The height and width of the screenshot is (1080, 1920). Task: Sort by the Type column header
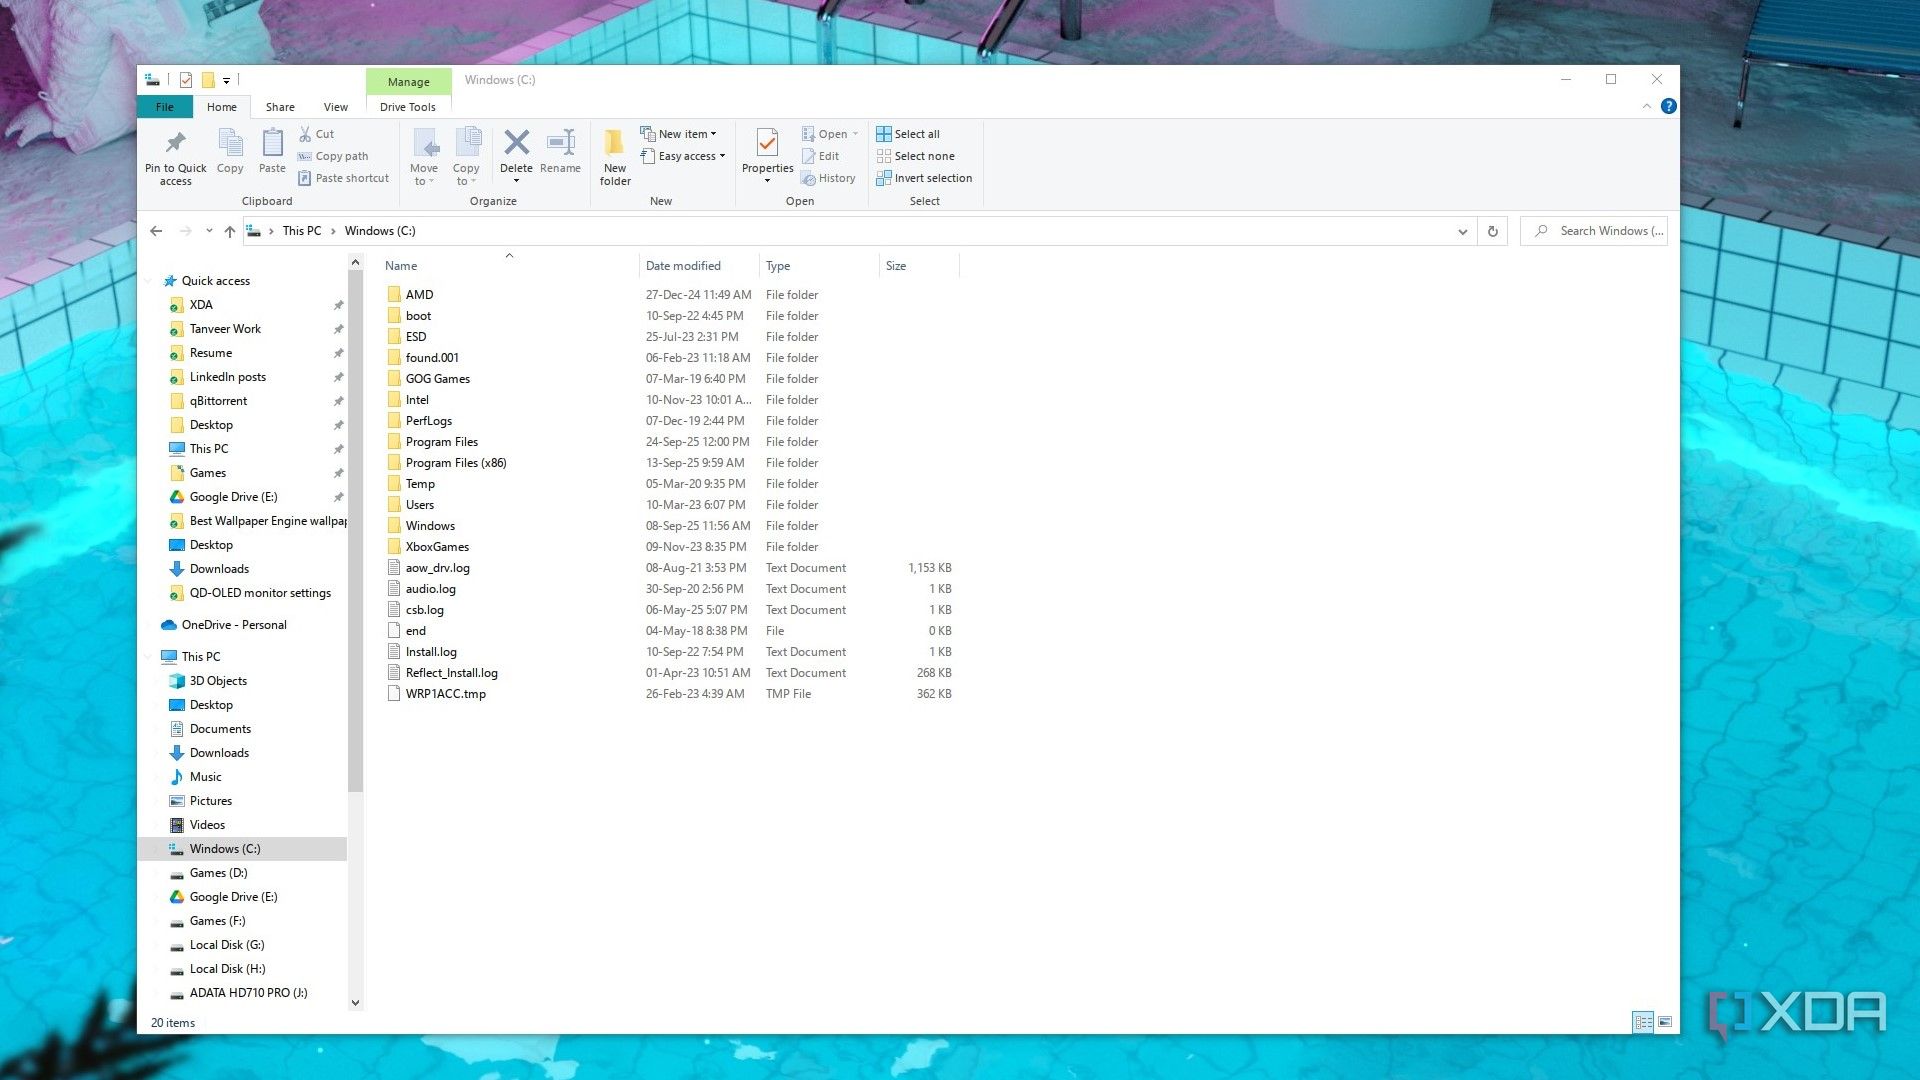819,266
